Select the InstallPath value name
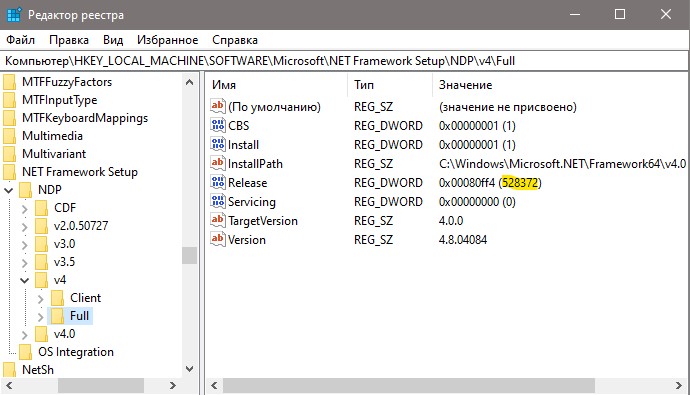The image size is (690, 395). (255, 164)
